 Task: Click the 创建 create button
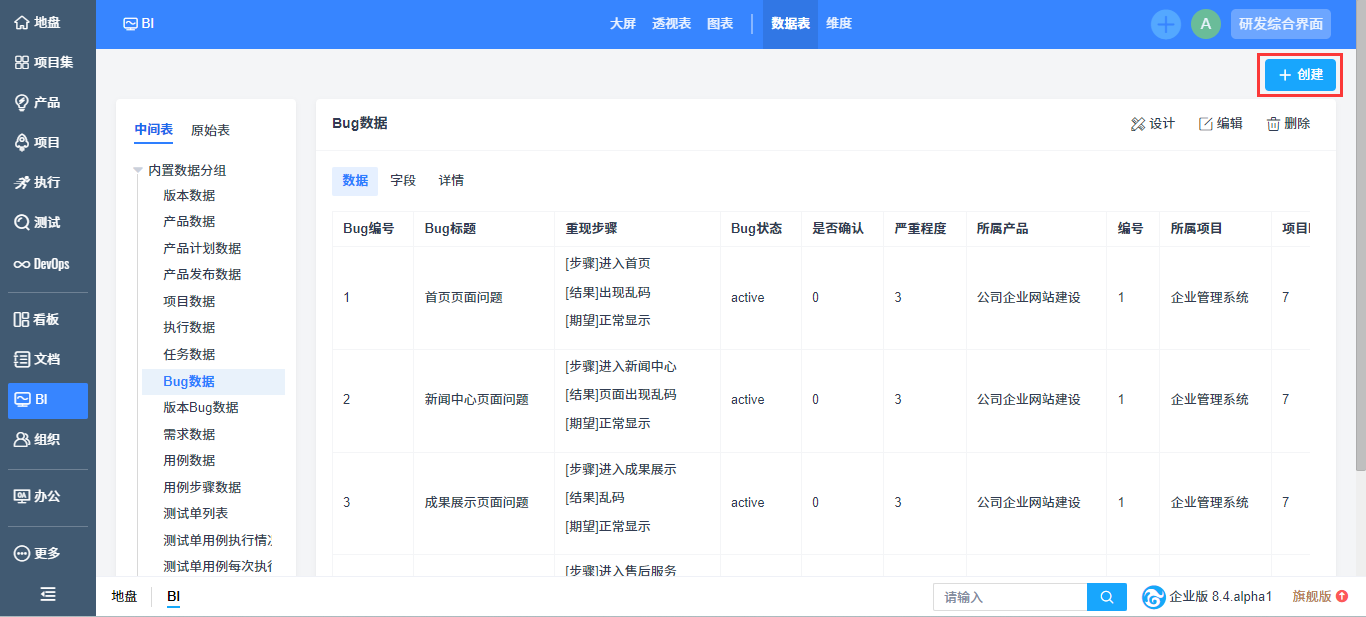click(1300, 75)
